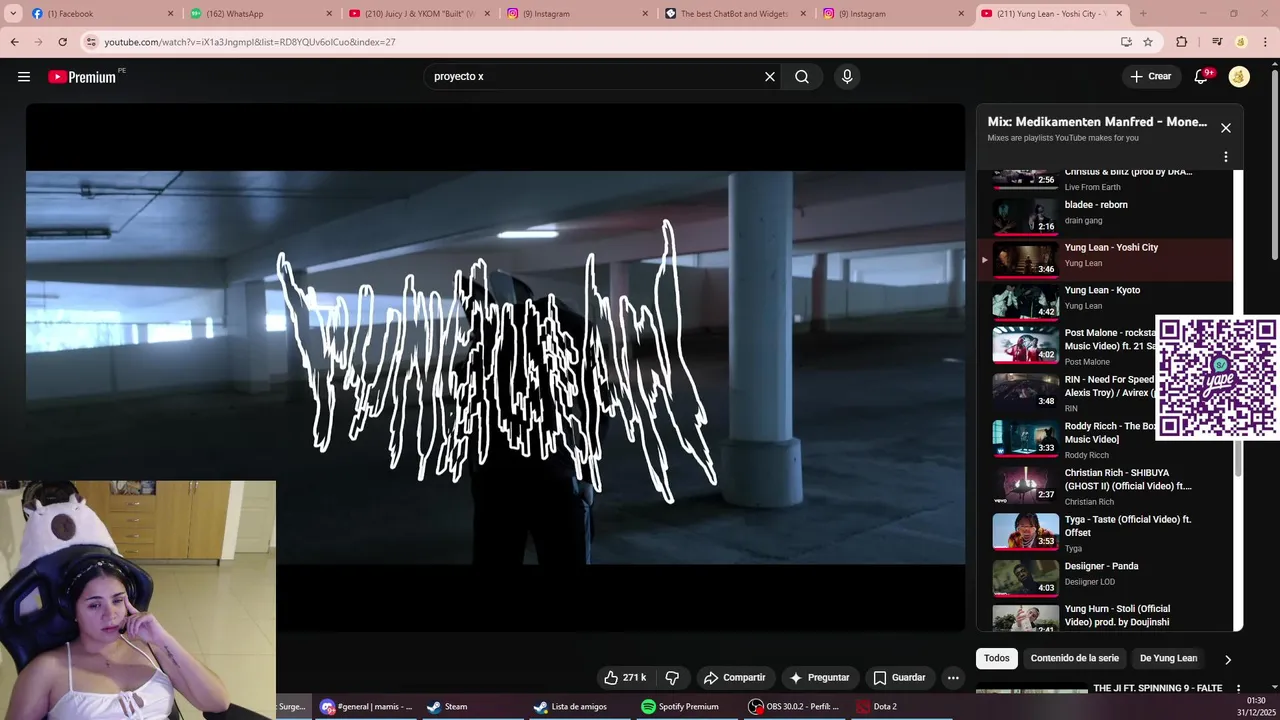Go forward with browser forward arrow

38,42
